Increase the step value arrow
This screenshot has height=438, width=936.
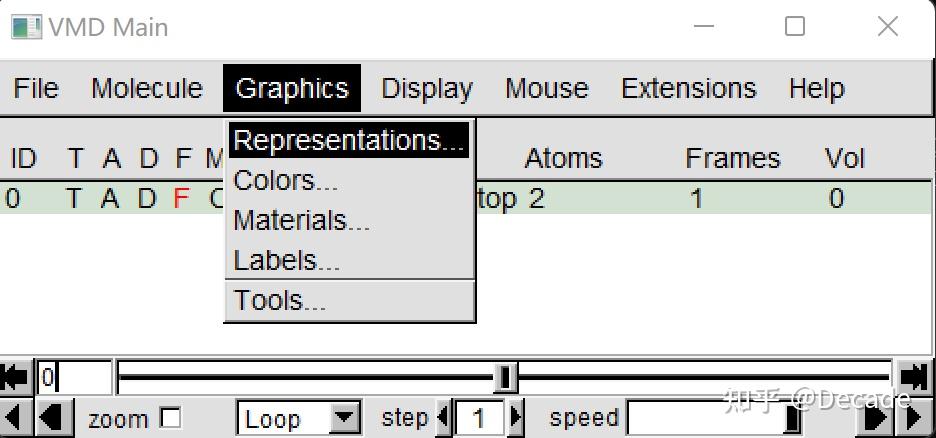516,417
